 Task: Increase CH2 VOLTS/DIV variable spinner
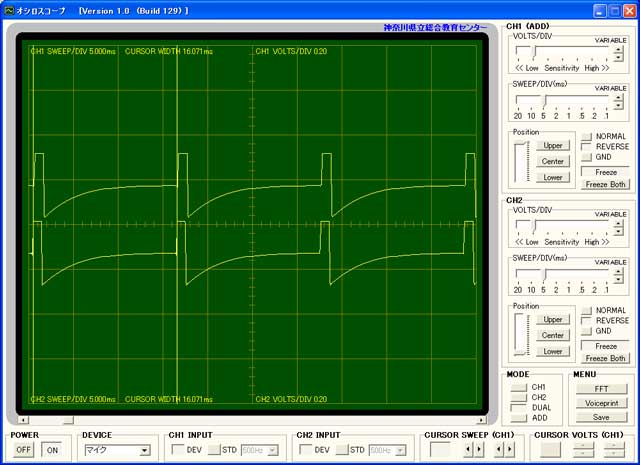(618, 223)
